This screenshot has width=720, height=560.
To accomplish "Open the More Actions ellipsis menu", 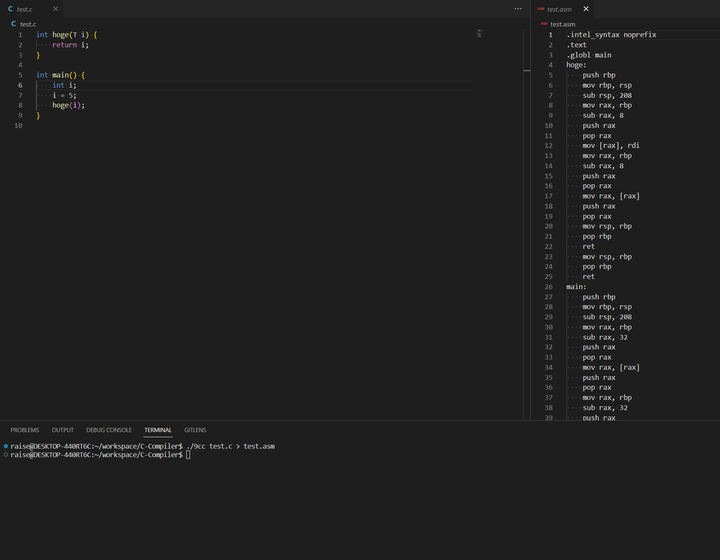I will (518, 9).
